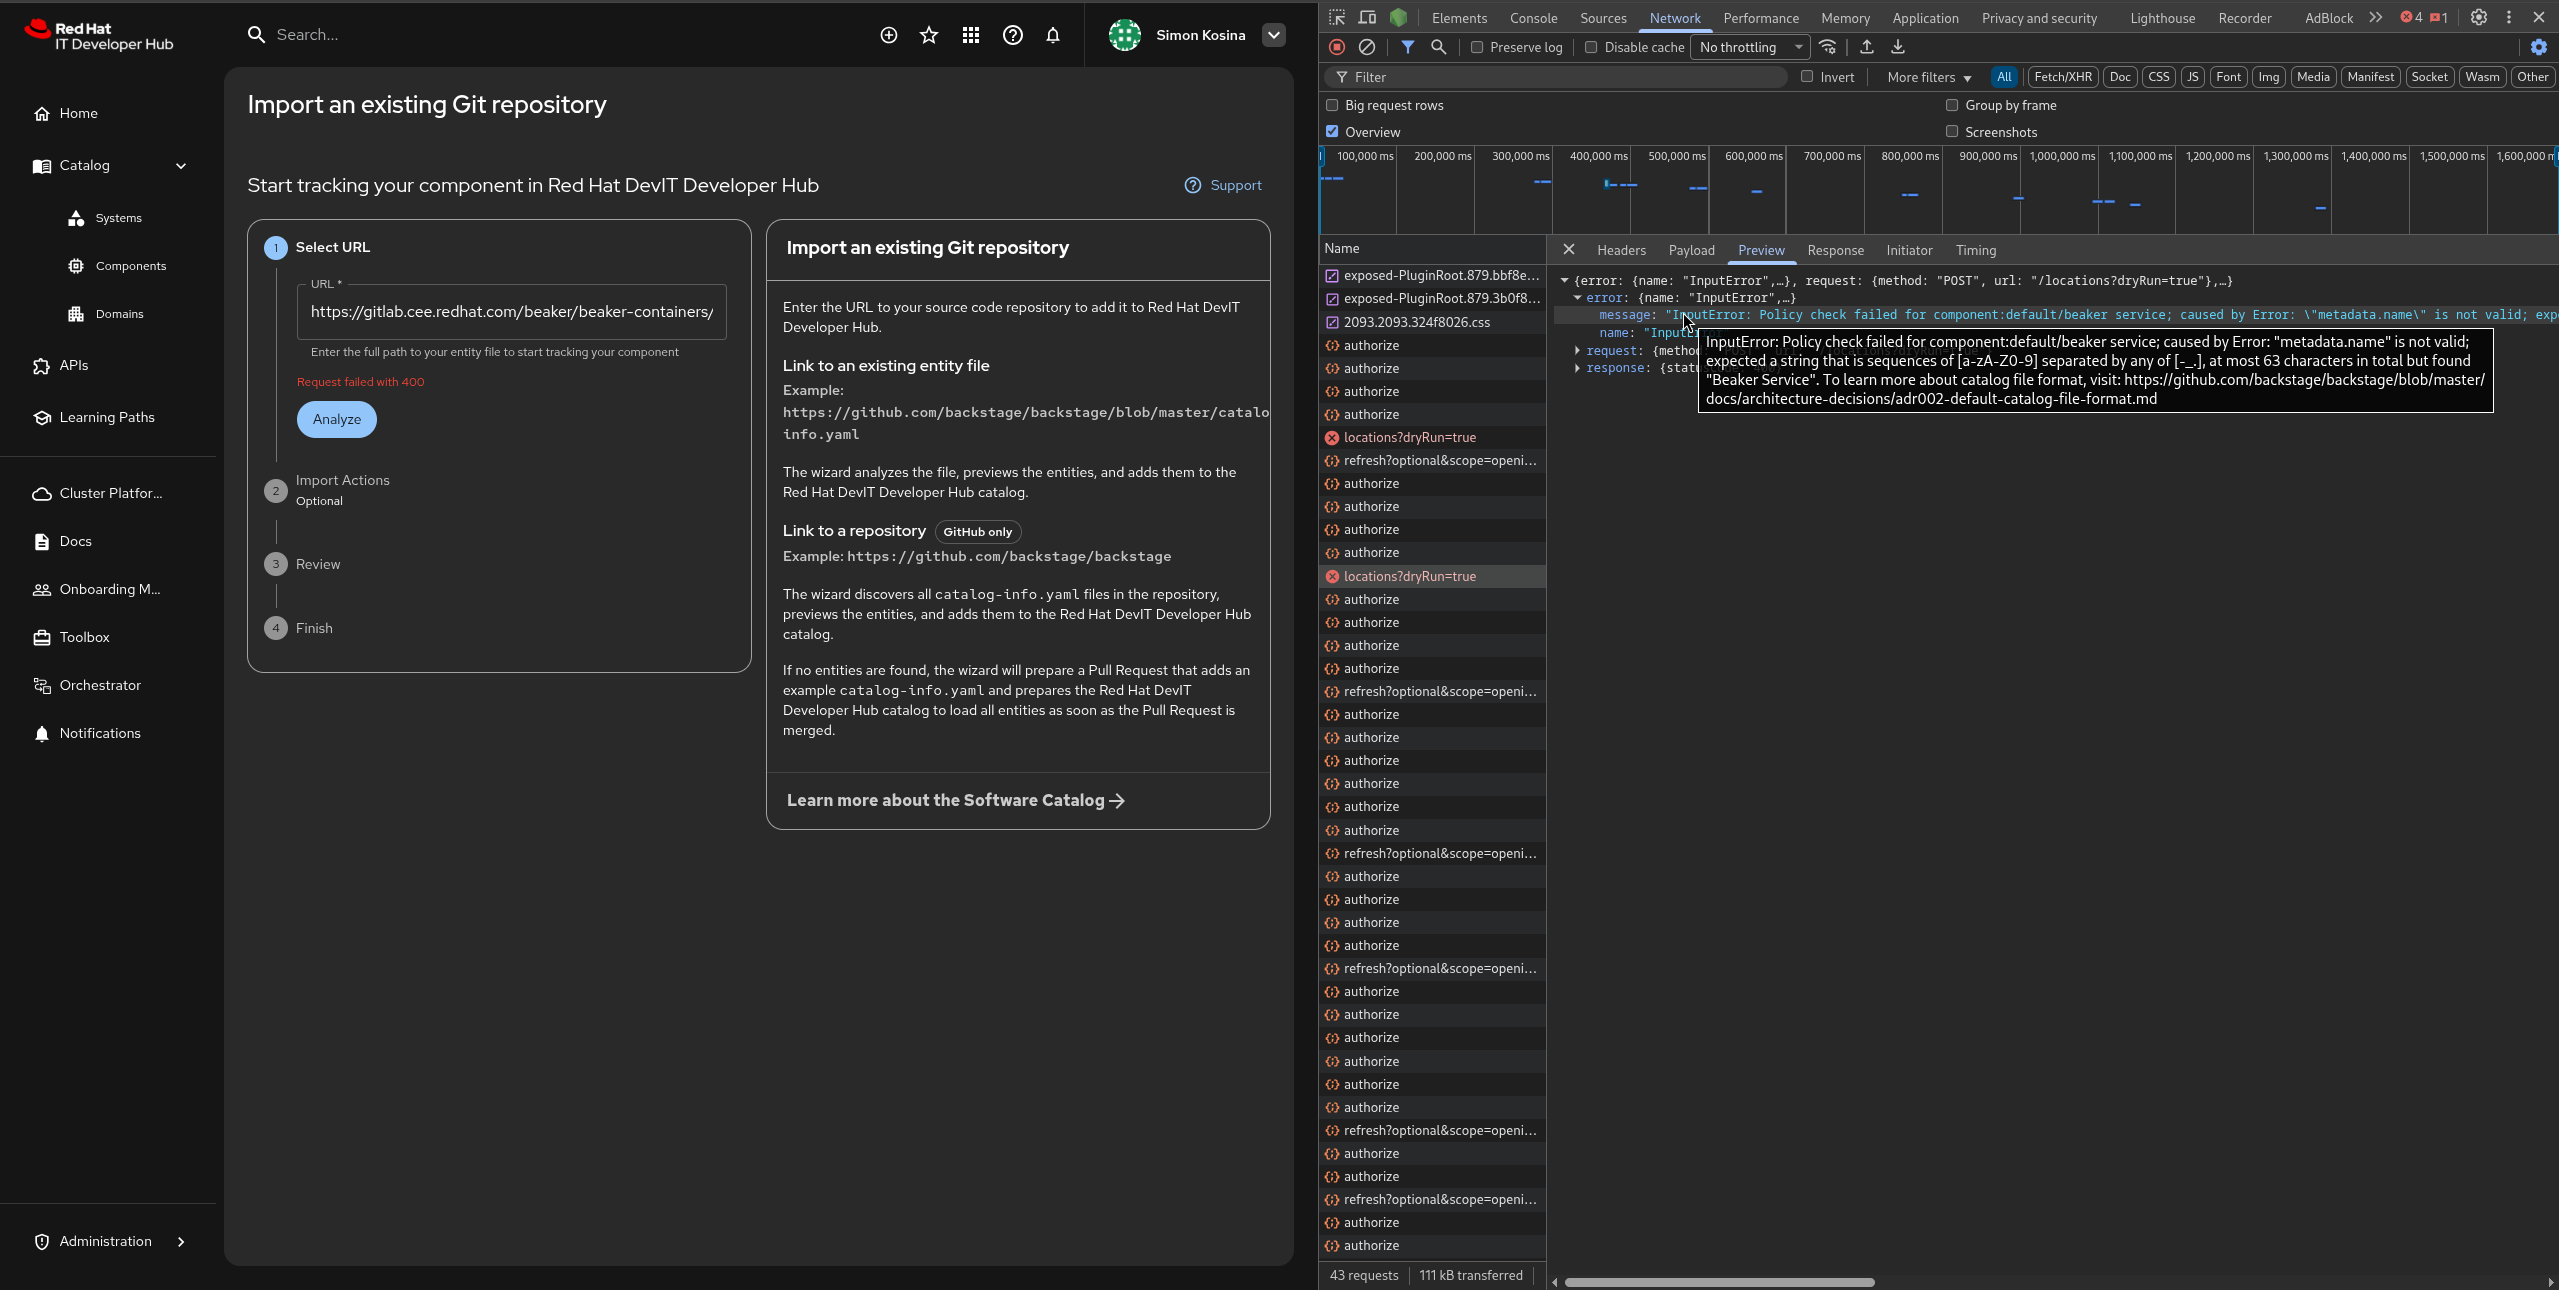The width and height of the screenshot is (2559, 1290).
Task: Collapse the Catalog sidebar section
Action: click(x=181, y=166)
